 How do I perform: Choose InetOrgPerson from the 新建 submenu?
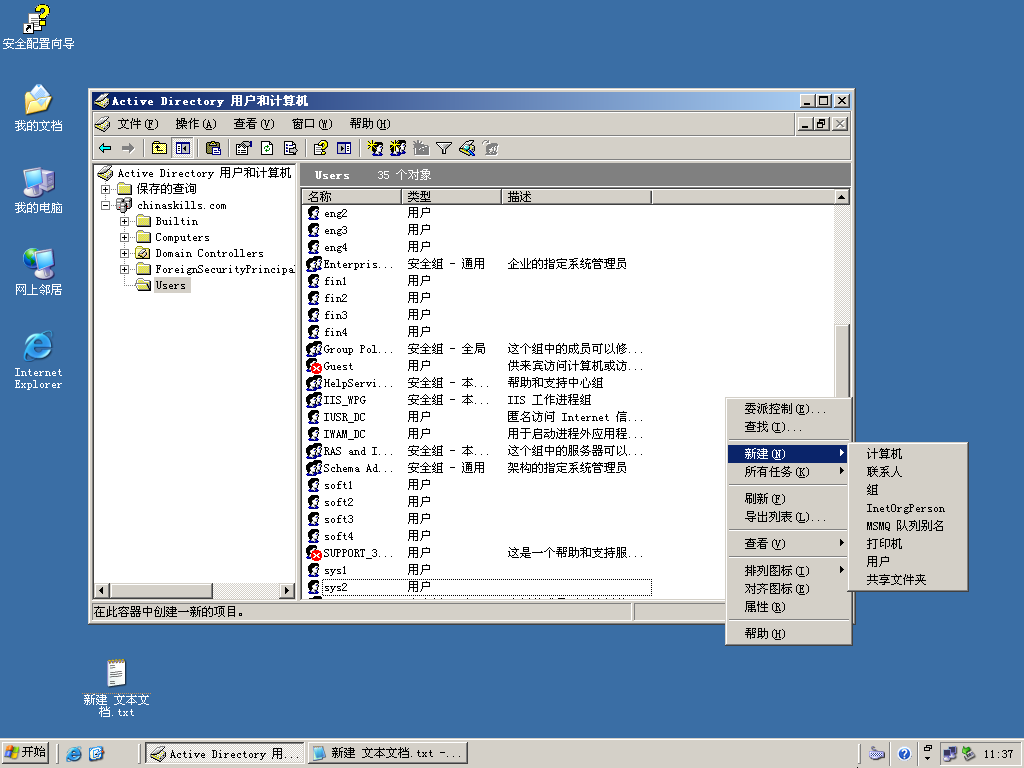coord(908,508)
